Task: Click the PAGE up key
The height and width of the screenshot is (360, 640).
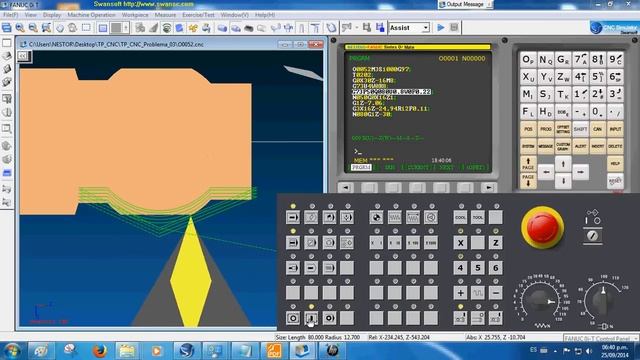Action: [528, 164]
